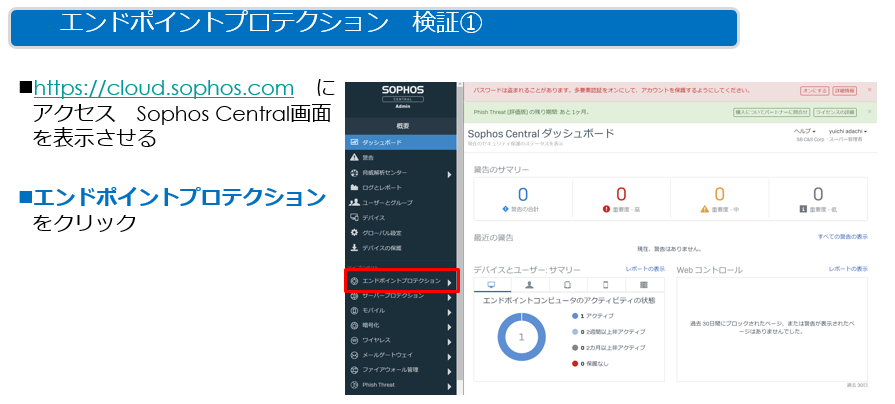The image size is (895, 404).
Task: Click the download icon for デバイスの保護
Action: 354,248
